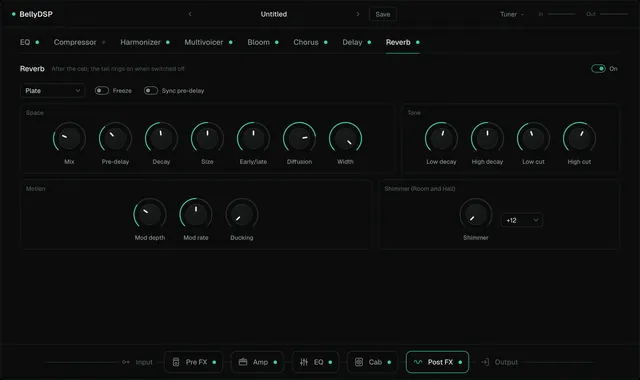Click the Input arrow icon
The image size is (640, 380).
coord(126,362)
